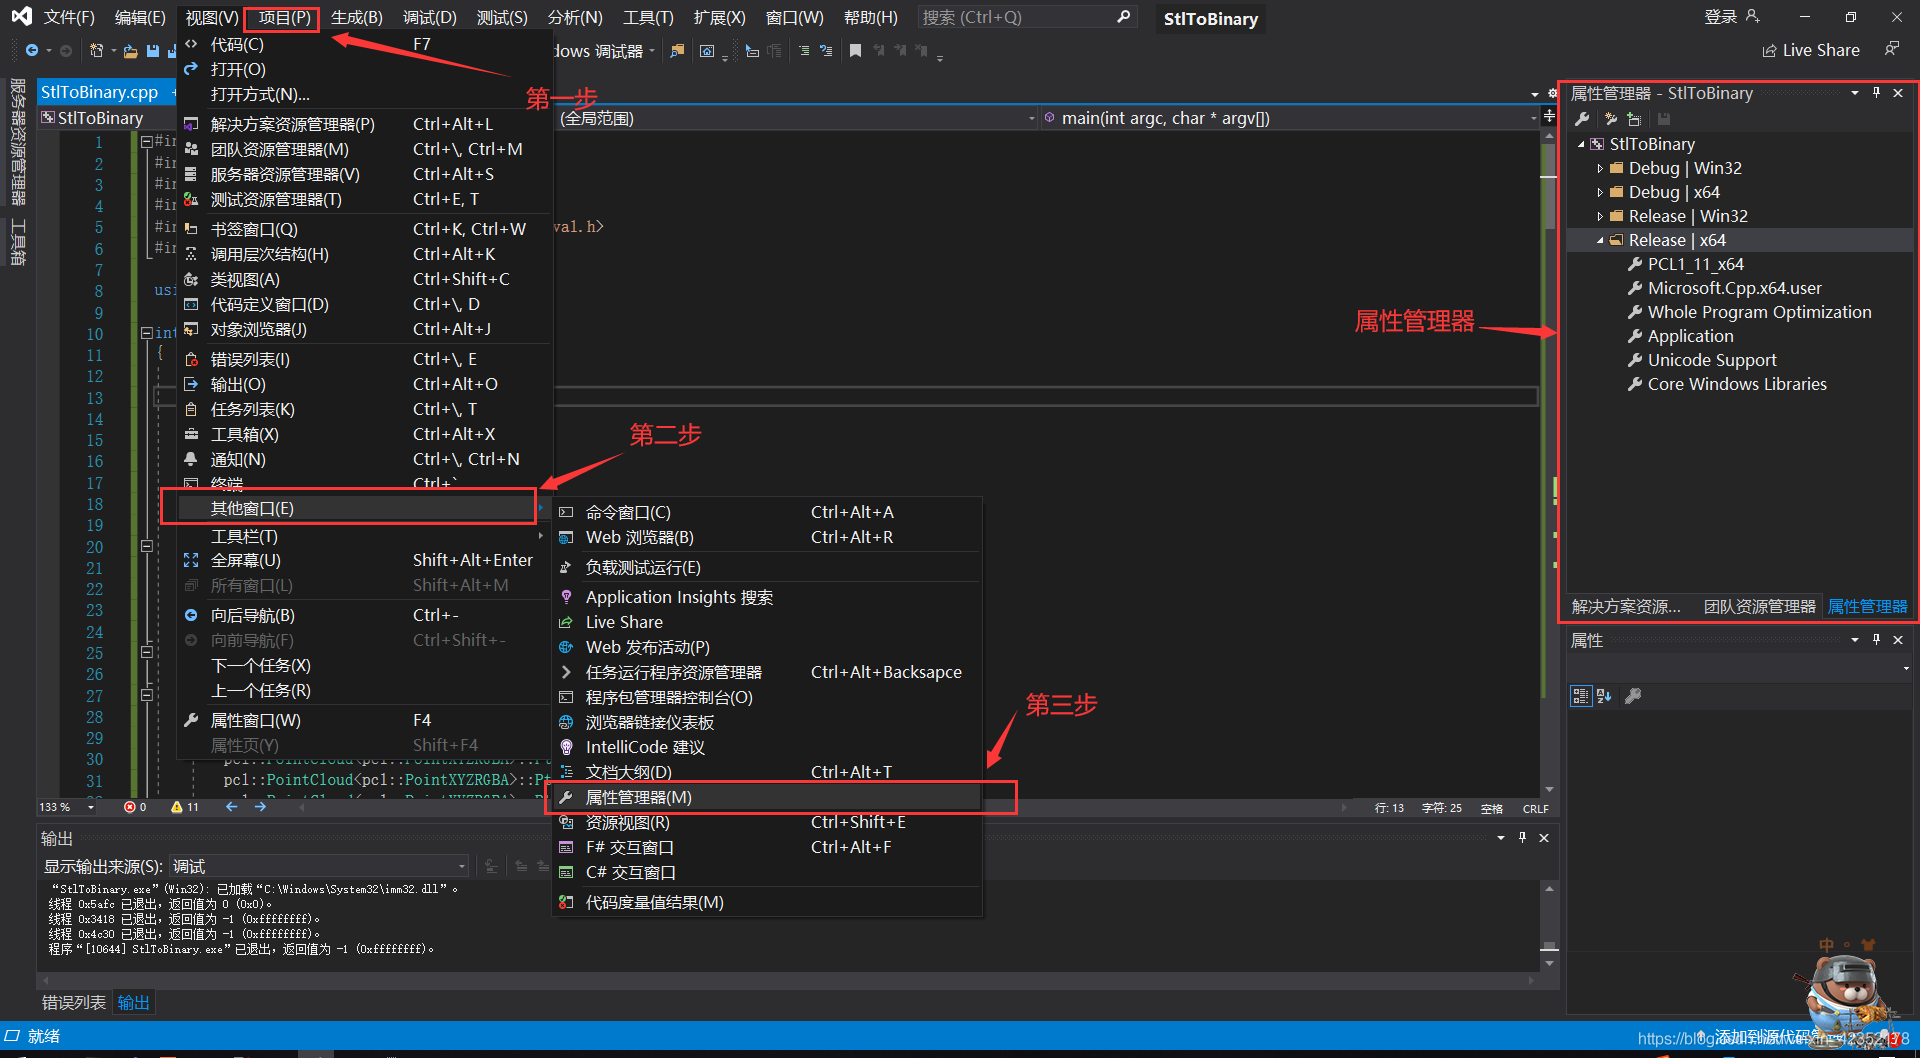Open the 133 % zoom level dropdown
This screenshot has width=1920, height=1058.
(x=67, y=807)
